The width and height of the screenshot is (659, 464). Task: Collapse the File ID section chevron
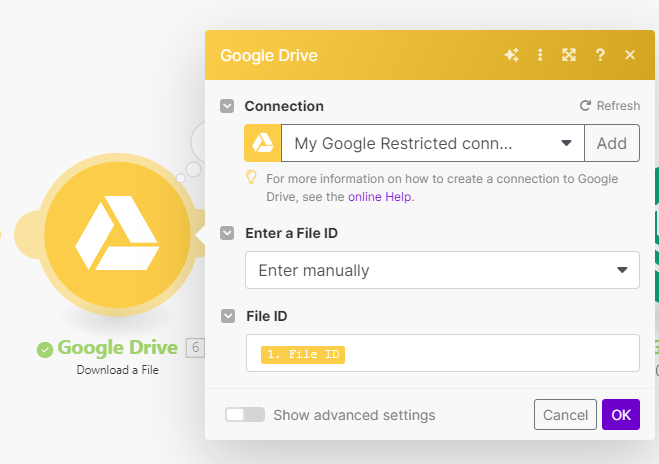click(228, 316)
